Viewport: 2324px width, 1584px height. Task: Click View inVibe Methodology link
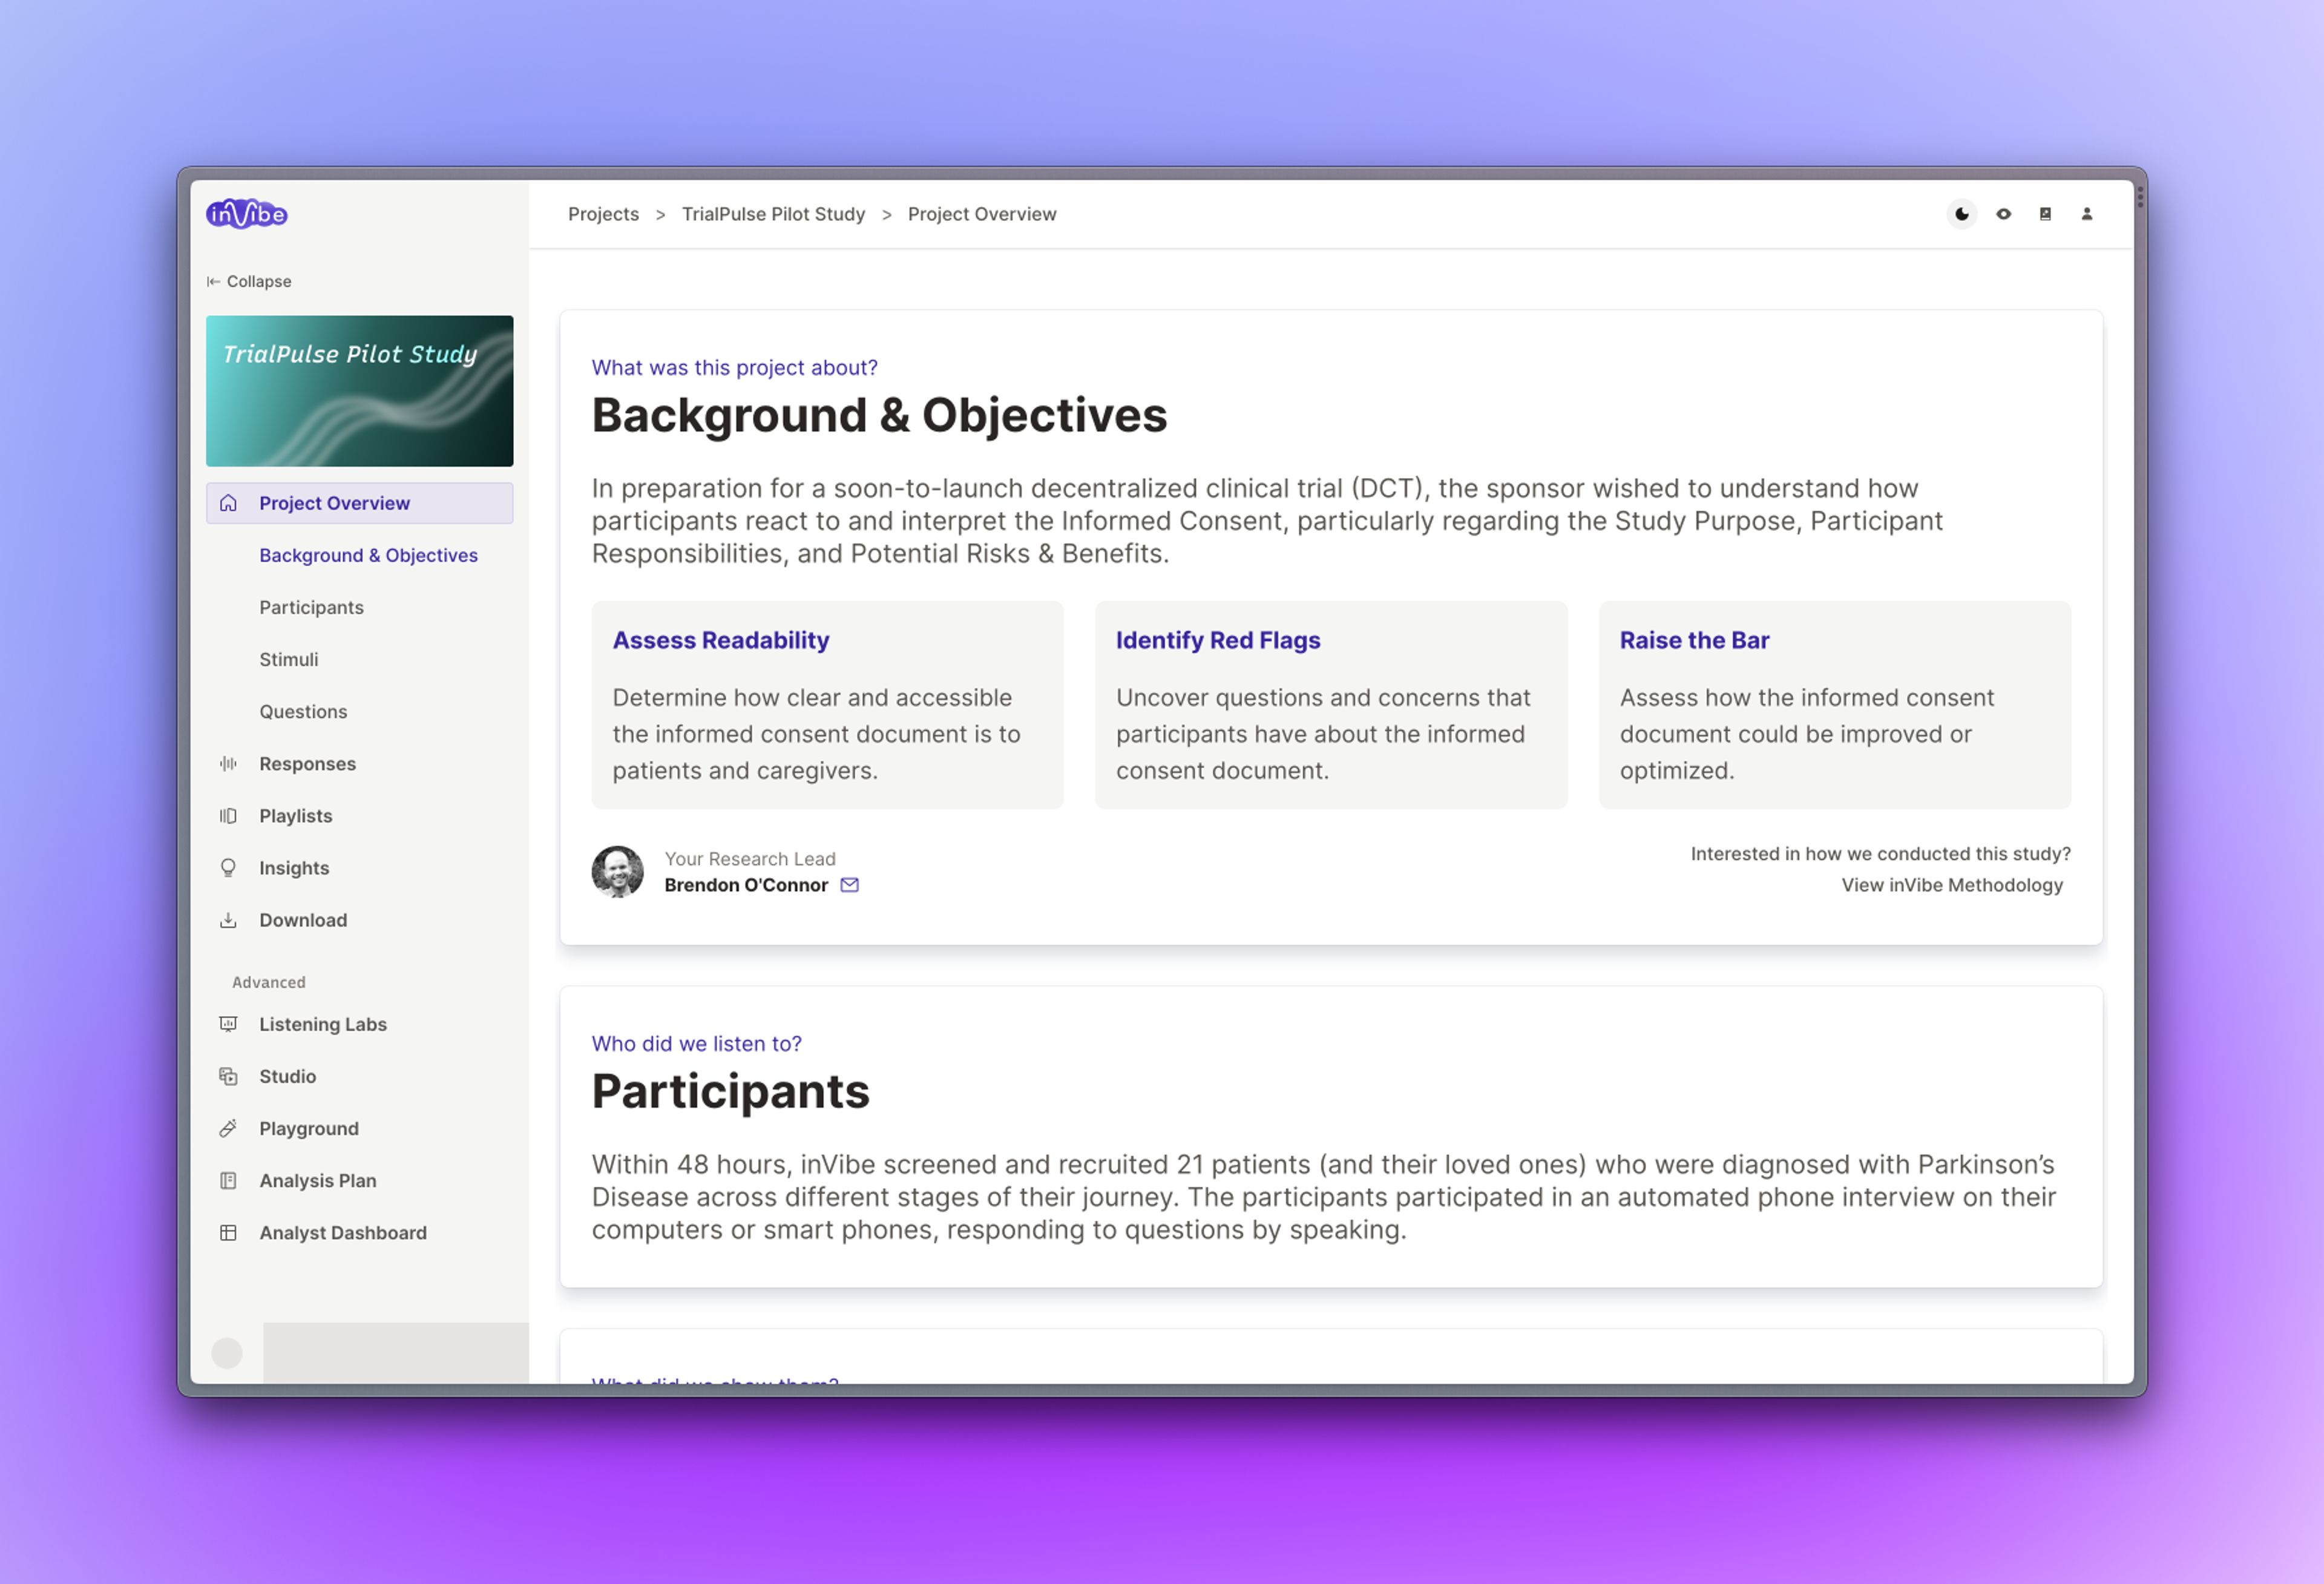(1951, 885)
